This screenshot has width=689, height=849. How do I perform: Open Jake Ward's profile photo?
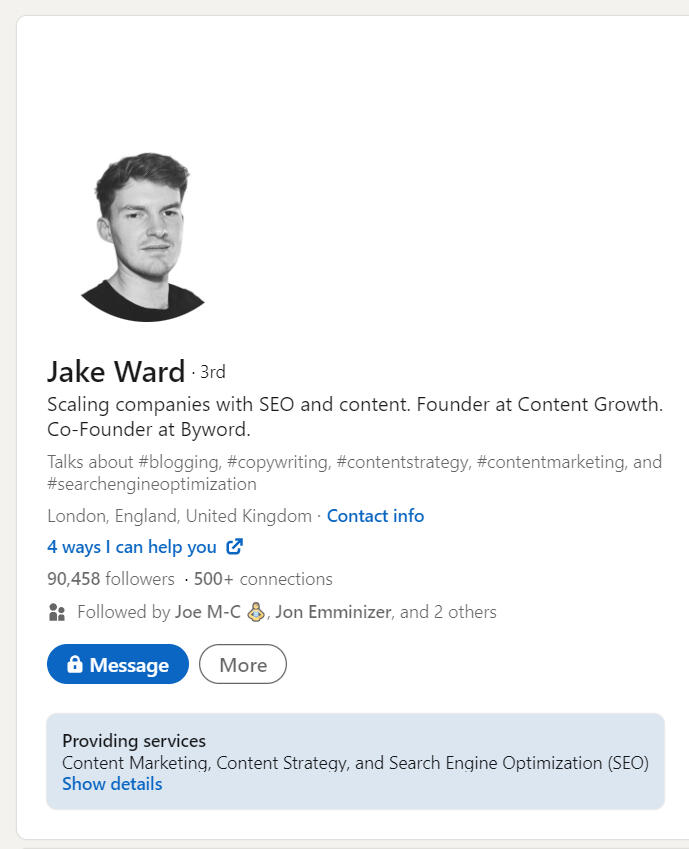point(143,237)
